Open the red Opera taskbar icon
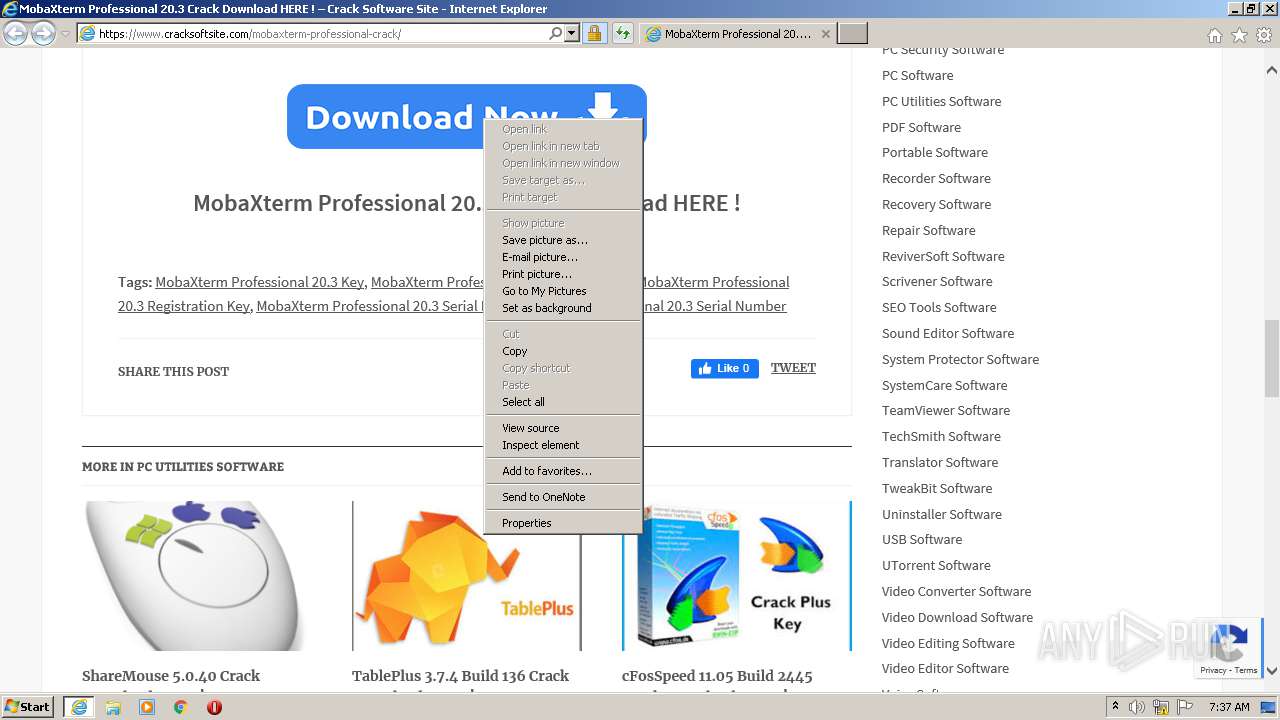 click(214, 707)
